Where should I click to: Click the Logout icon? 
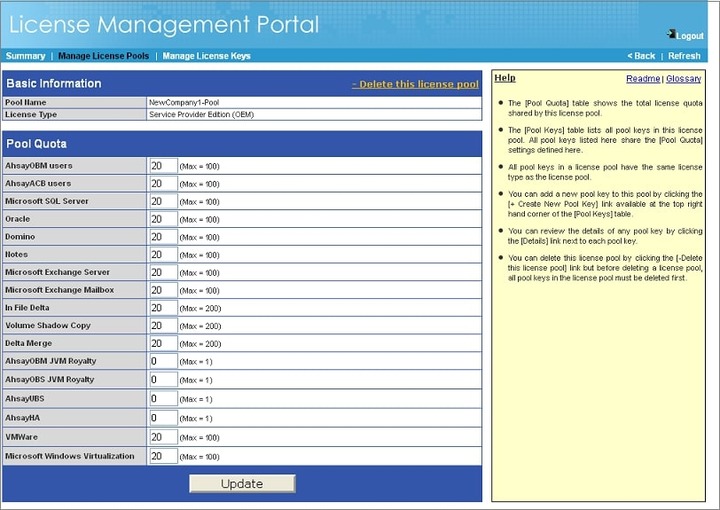tap(671, 34)
